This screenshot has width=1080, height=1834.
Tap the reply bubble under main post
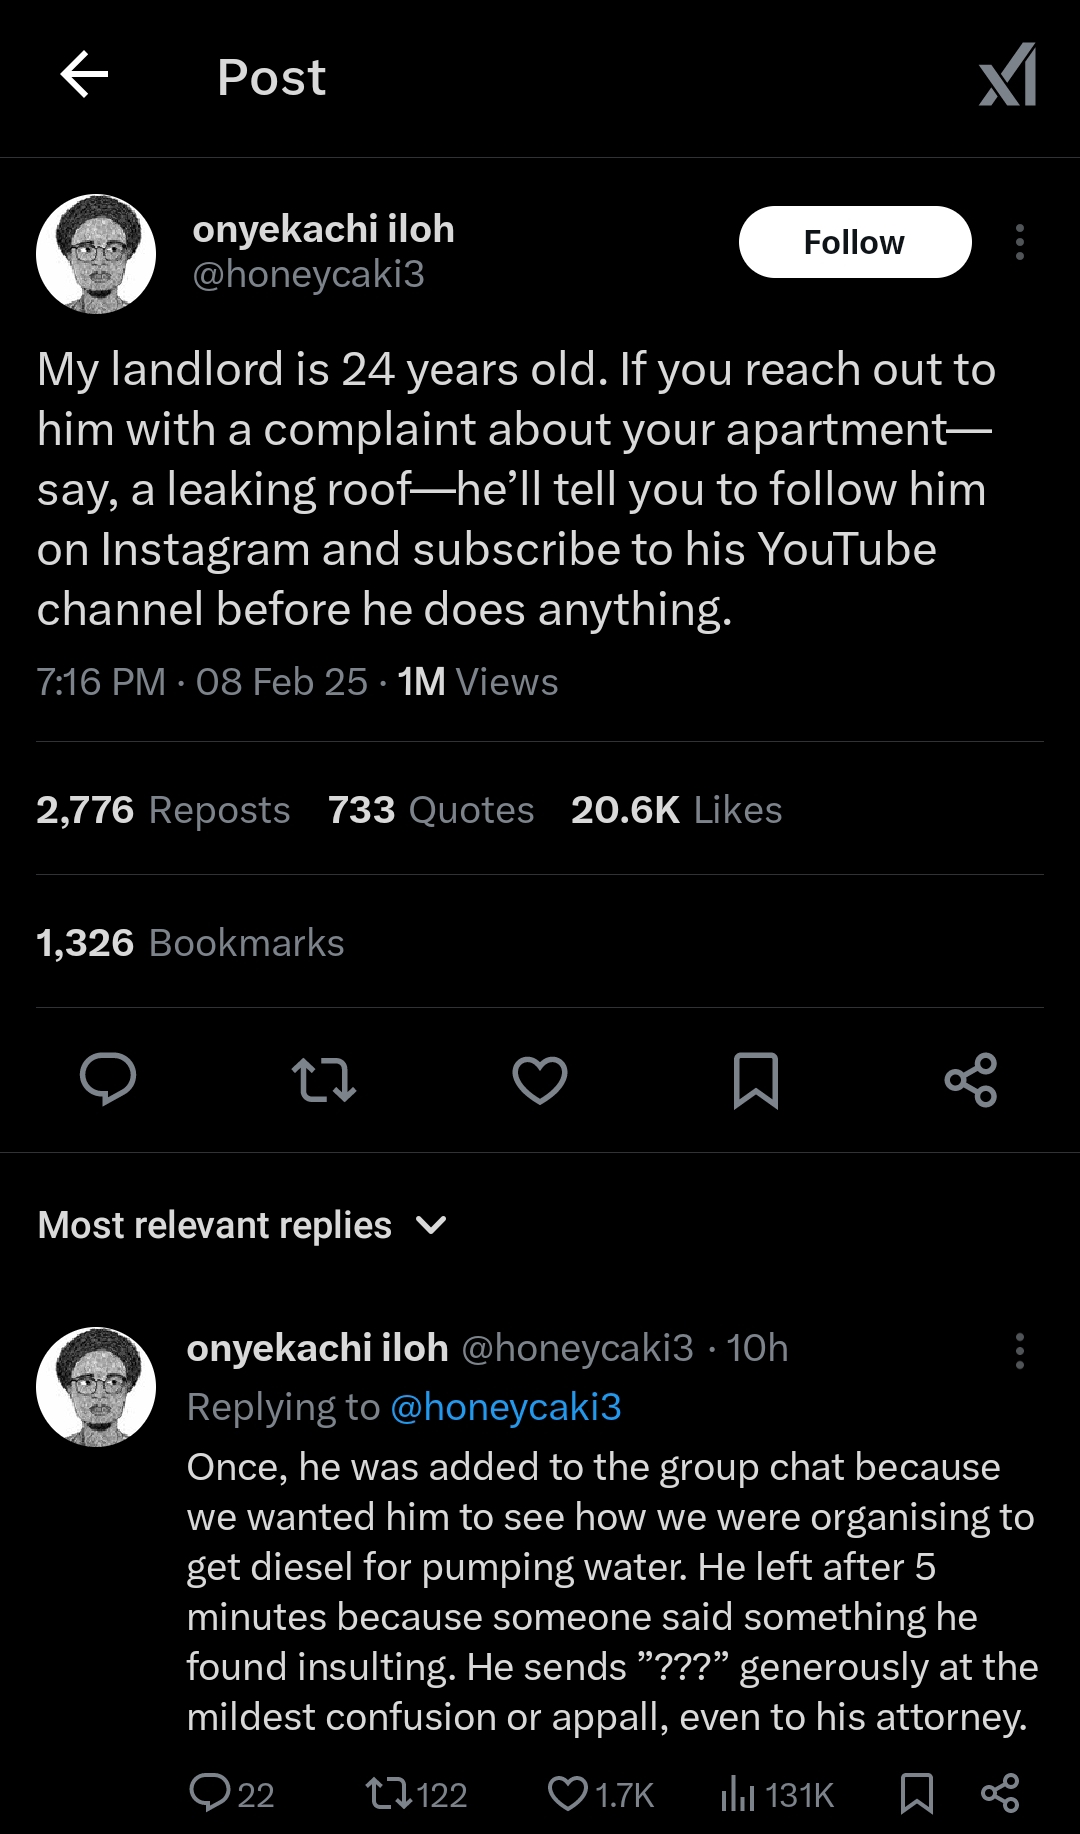tap(108, 1080)
